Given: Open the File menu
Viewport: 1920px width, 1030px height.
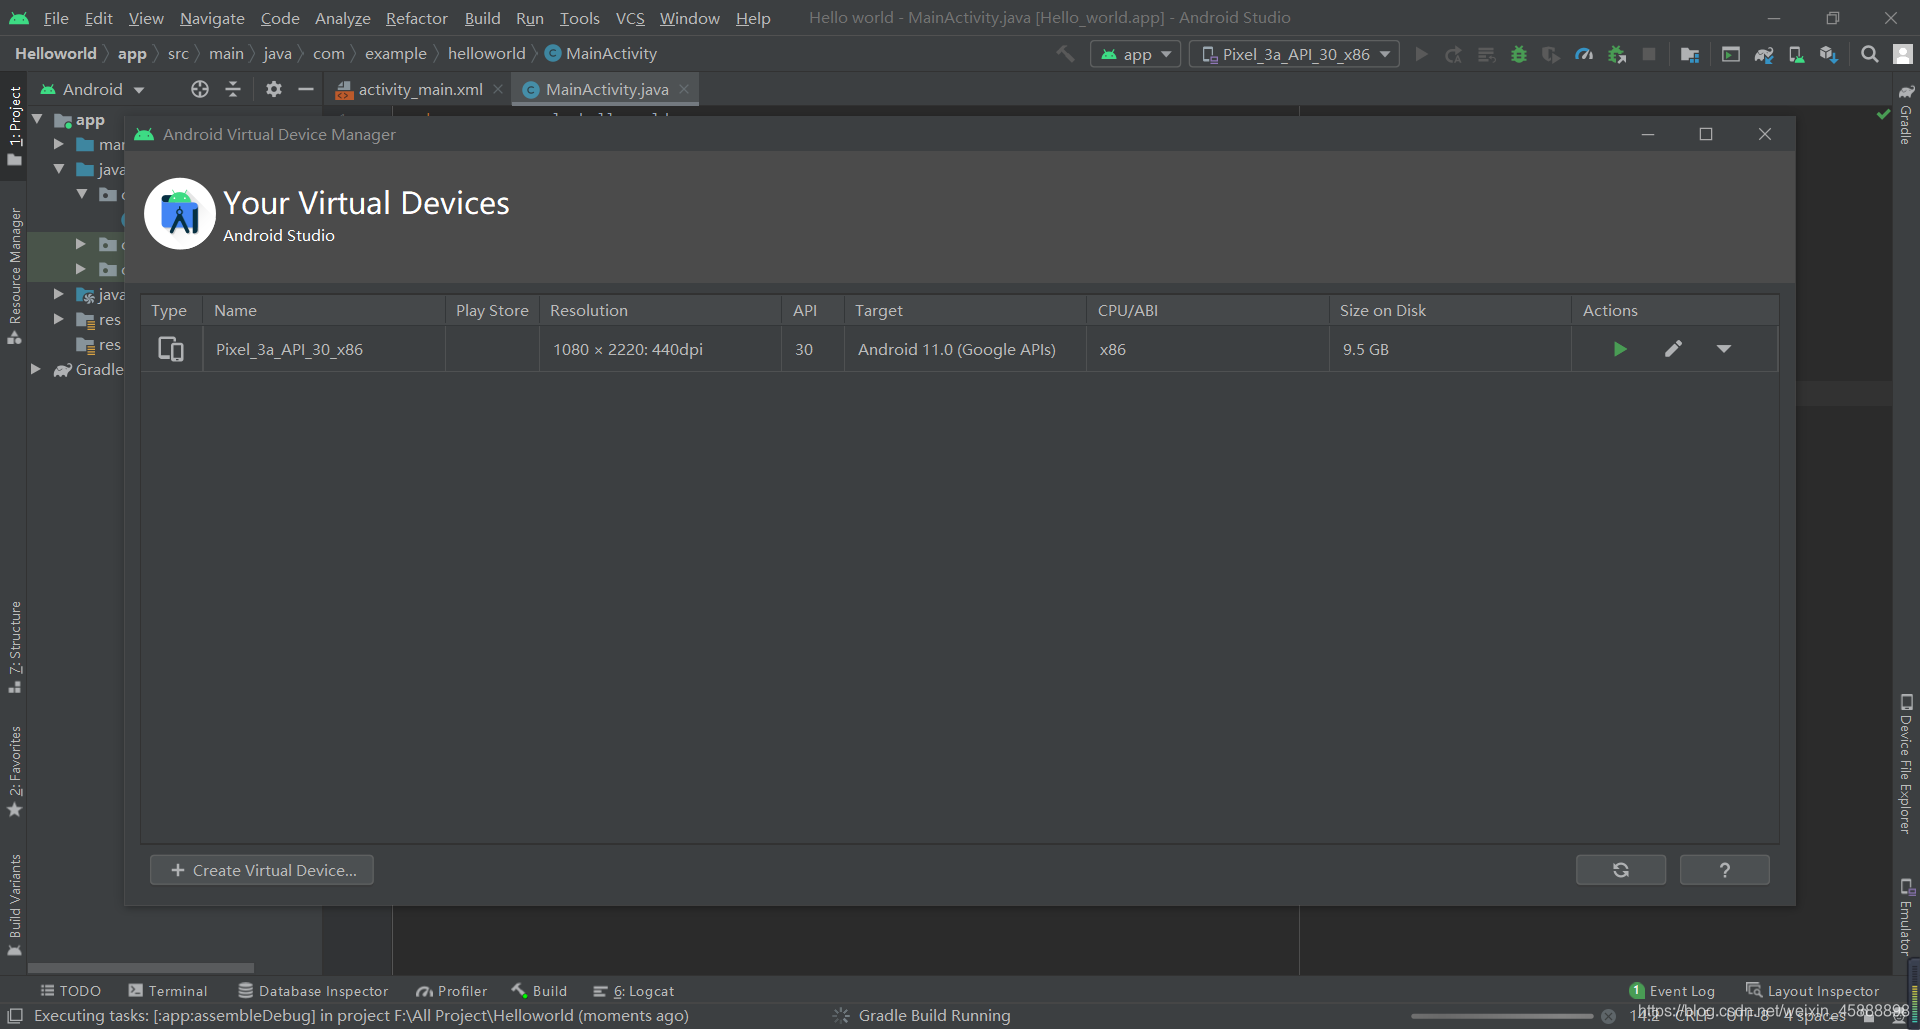Looking at the screenshot, I should [x=56, y=18].
